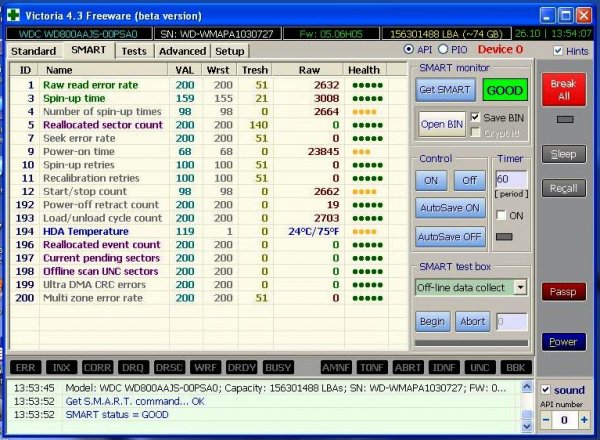Image resolution: width=600 pixels, height=440 pixels.
Task: Click the ABRT error indicator
Action: (408, 368)
